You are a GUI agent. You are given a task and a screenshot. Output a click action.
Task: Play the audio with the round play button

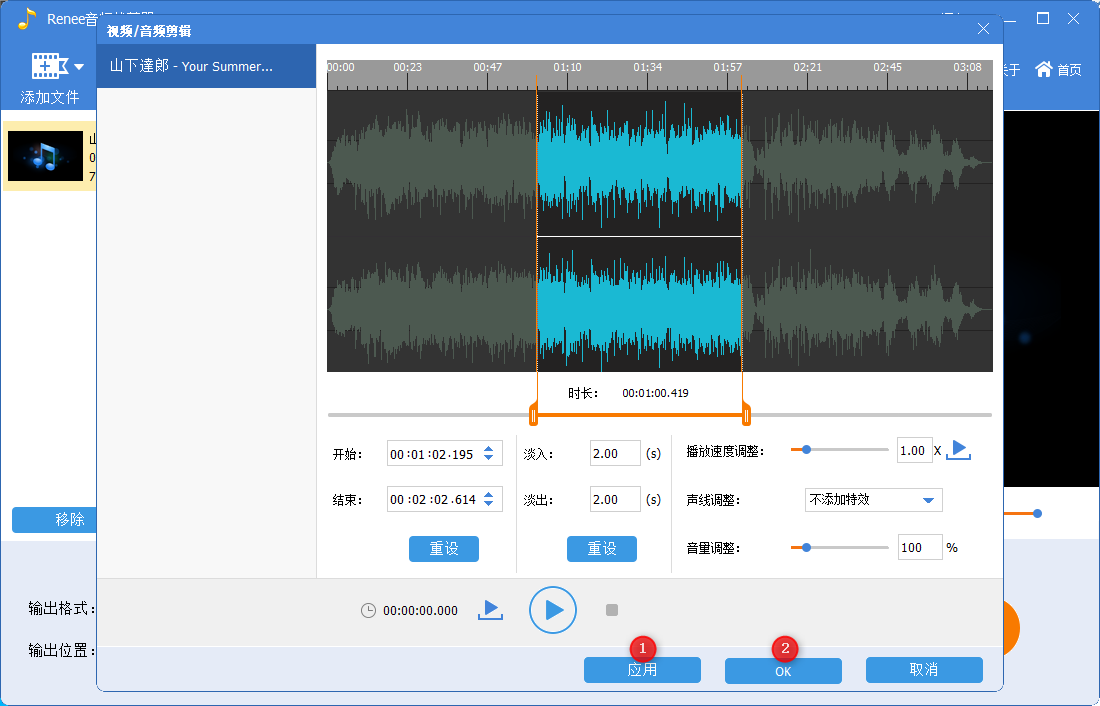click(553, 610)
